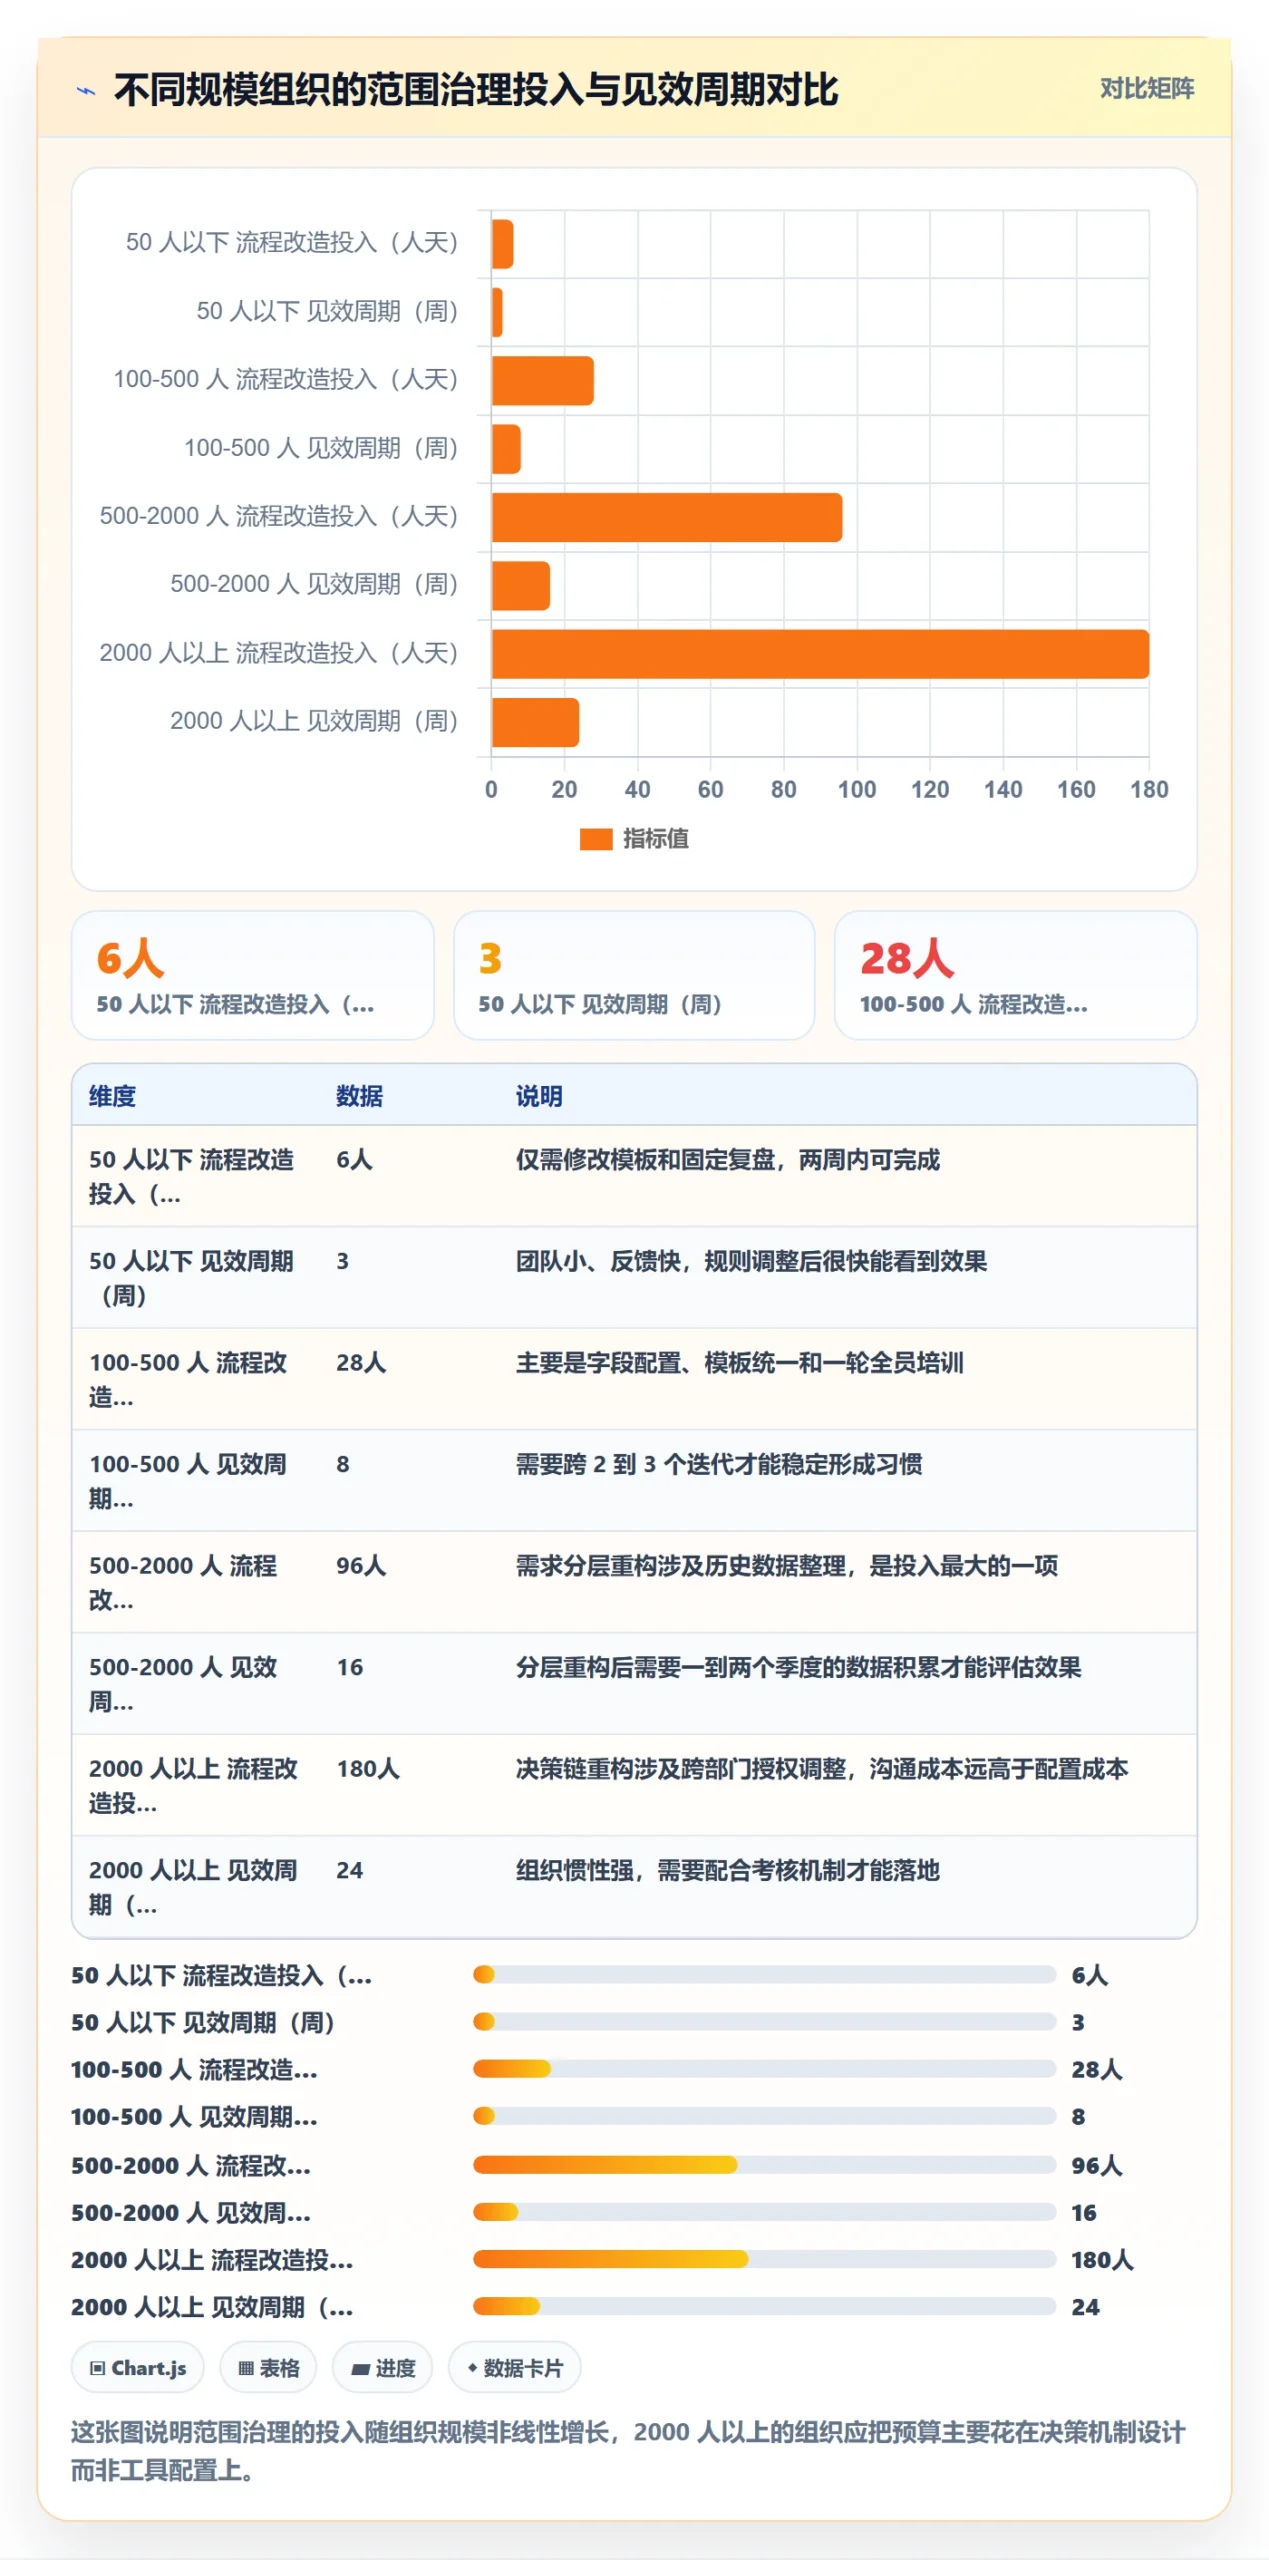Screen dimensions: 1269x2560
Task: Select the 6人 data card
Action: tap(253, 975)
